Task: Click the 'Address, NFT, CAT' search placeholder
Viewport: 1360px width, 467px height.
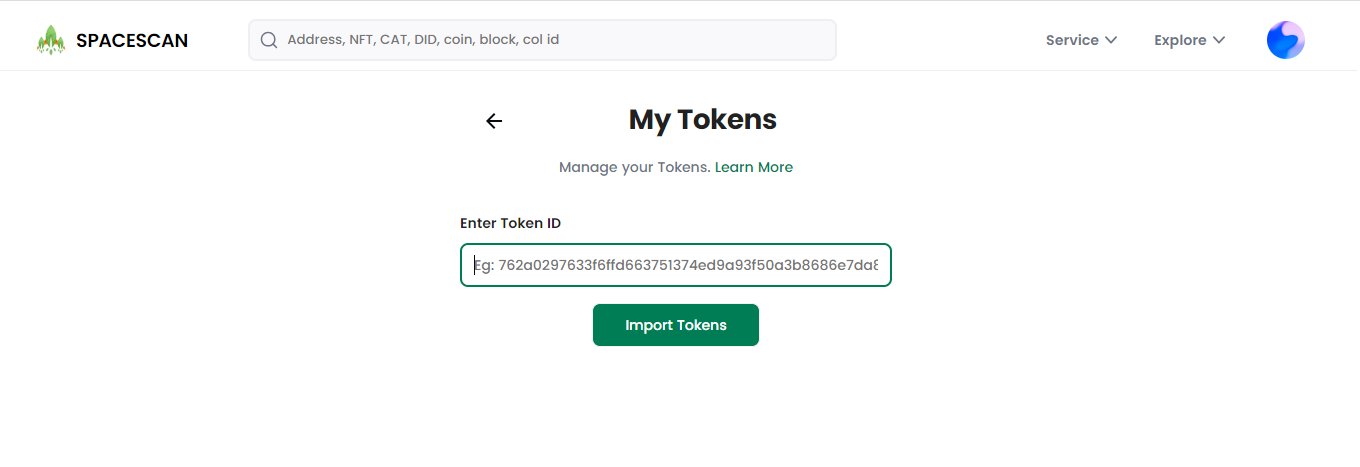Action: (423, 40)
